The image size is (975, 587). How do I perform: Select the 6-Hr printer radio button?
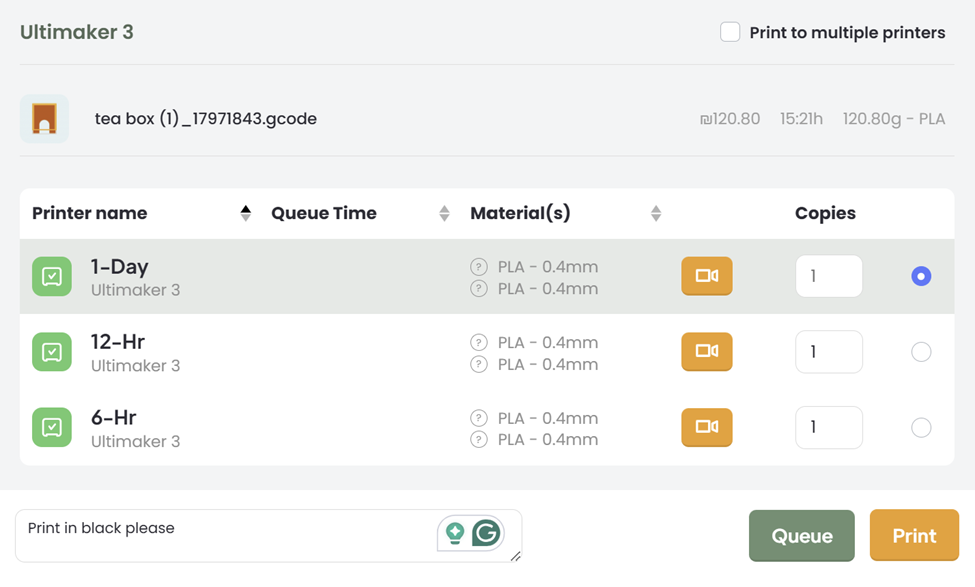921,427
